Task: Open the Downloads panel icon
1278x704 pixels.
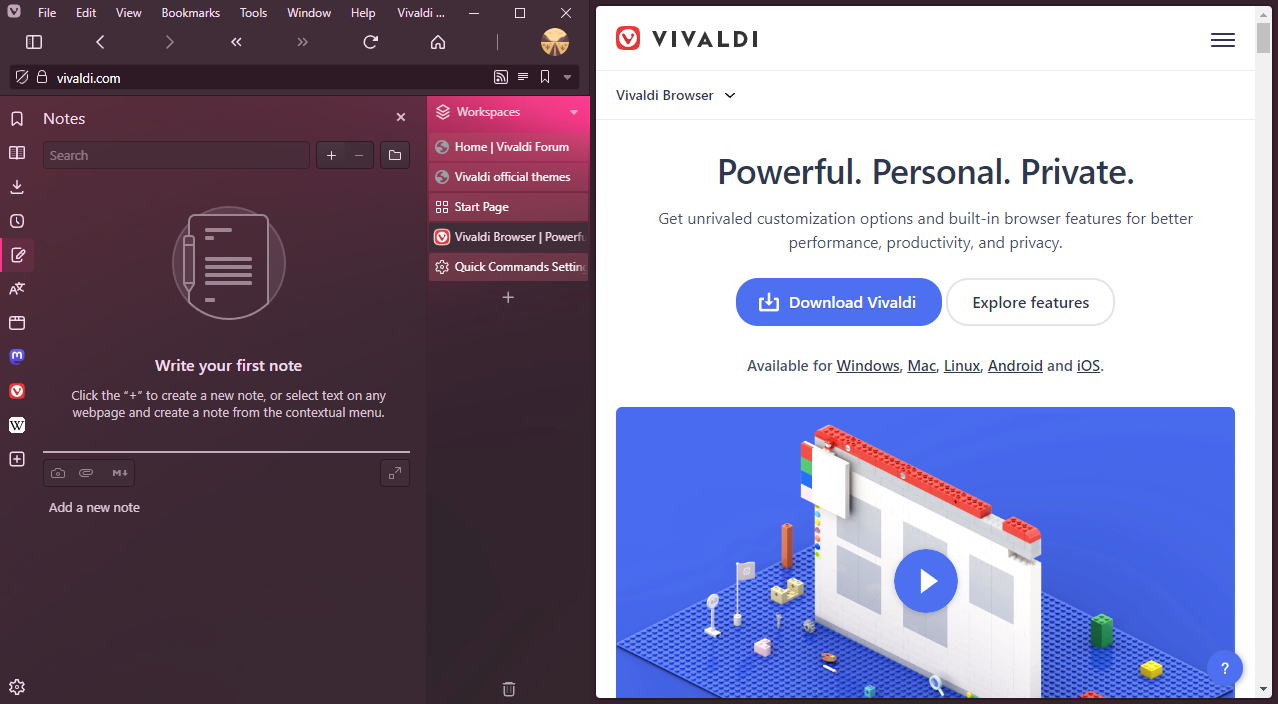Action: coord(17,187)
